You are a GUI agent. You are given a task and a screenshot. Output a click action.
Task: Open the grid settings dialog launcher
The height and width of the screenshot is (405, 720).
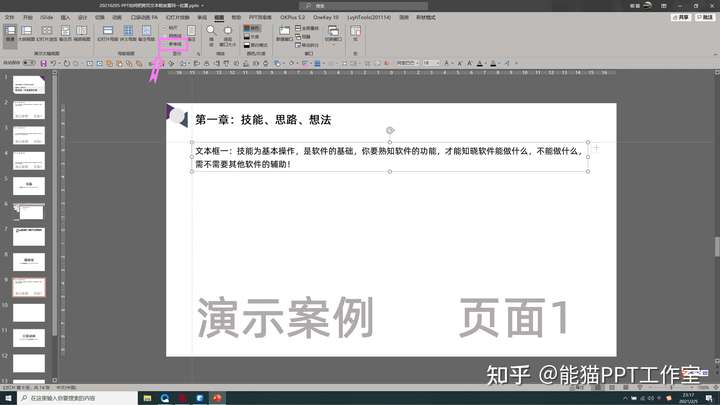click(x=198, y=54)
